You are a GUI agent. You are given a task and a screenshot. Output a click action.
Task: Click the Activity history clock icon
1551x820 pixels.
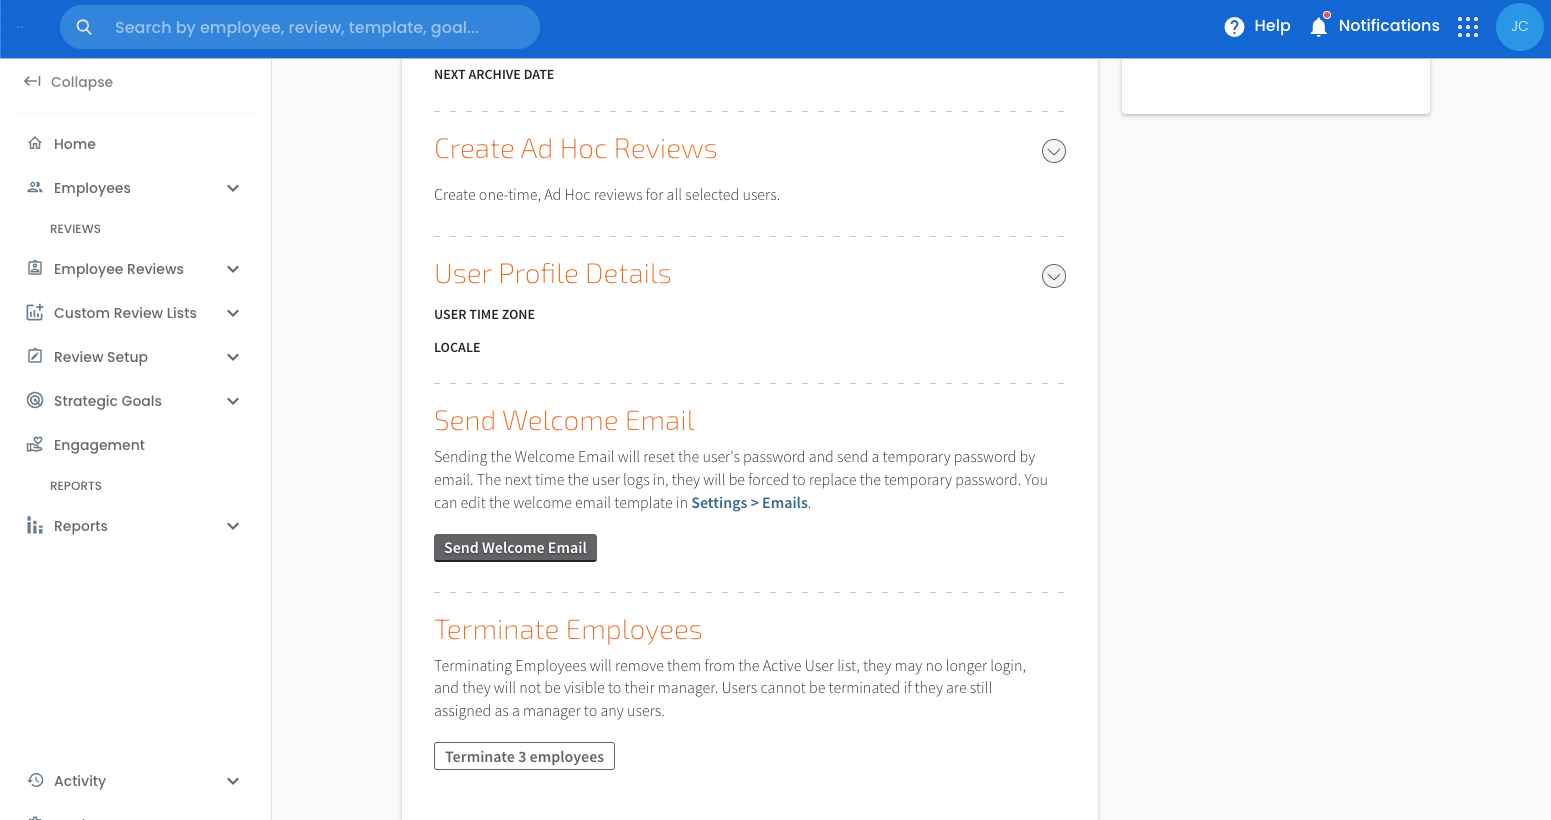click(x=35, y=780)
